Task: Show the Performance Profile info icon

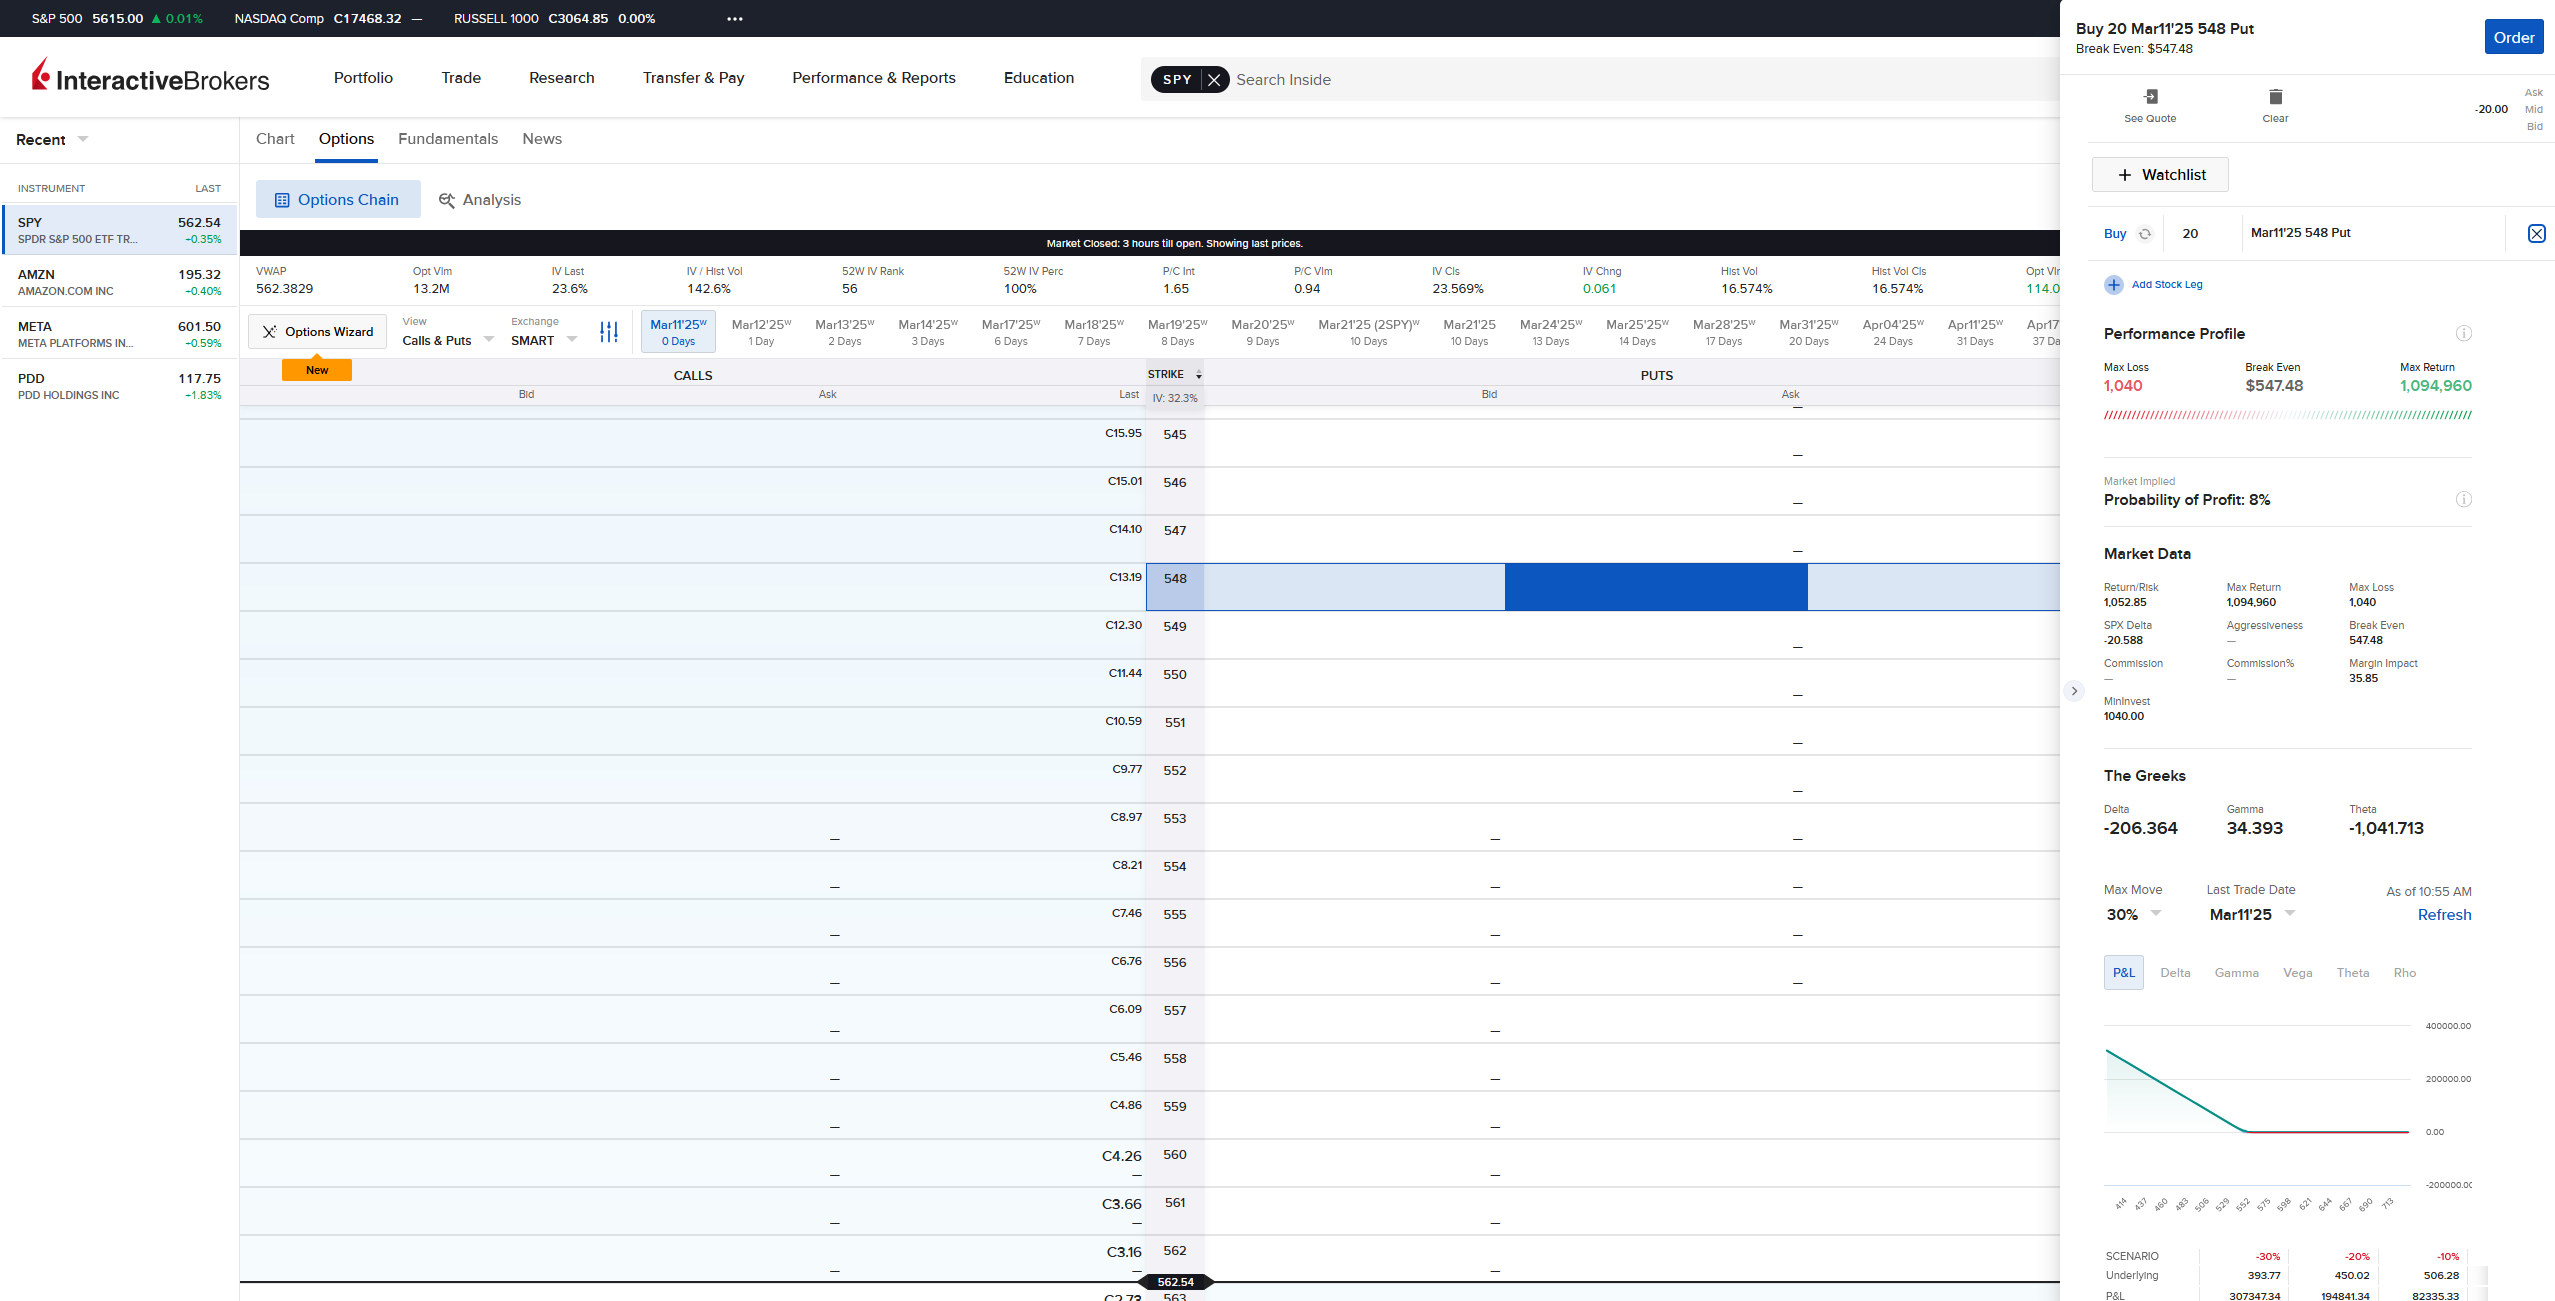Action: point(2464,333)
